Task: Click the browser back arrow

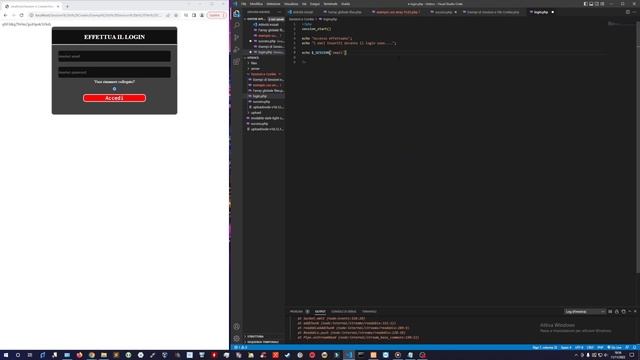Action: [5, 15]
